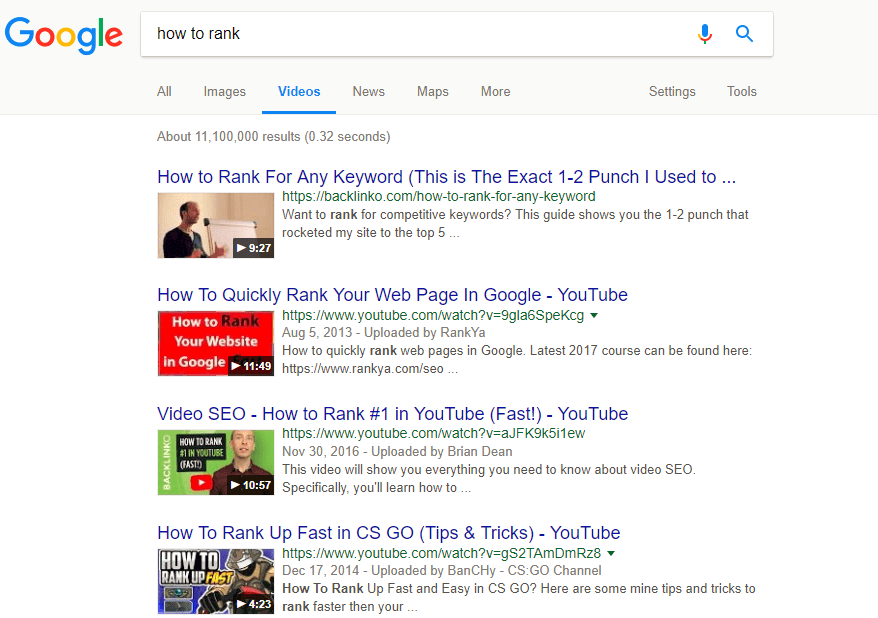Open 'How to Rank For Any Keyword' result
Image resolution: width=878 pixels, height=618 pixels.
coord(446,177)
